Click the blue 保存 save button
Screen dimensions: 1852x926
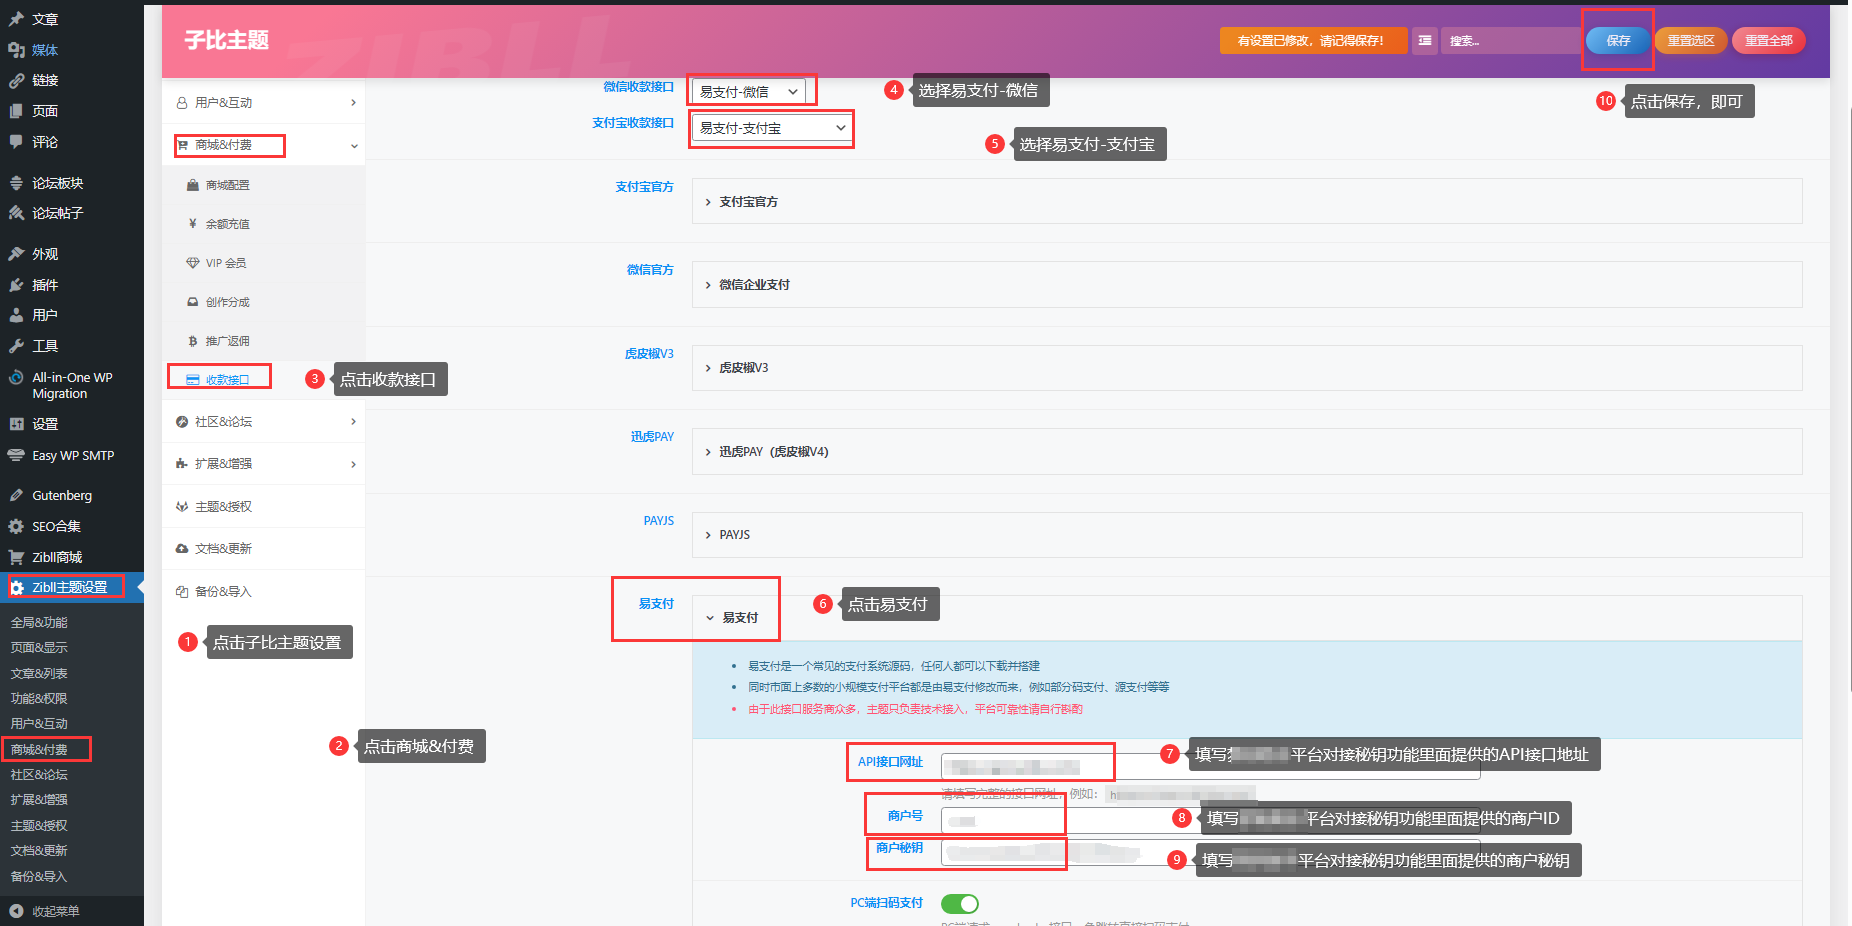[1617, 41]
